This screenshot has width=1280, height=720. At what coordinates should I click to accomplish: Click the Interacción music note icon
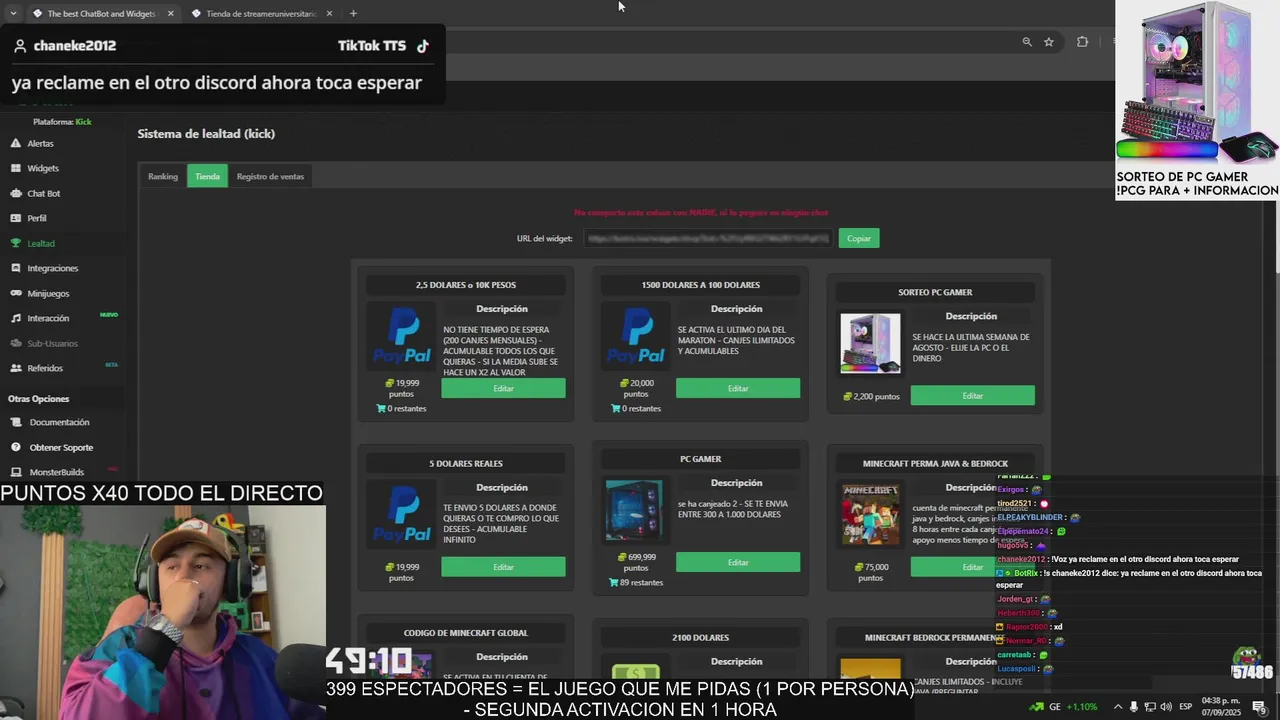pos(16,318)
